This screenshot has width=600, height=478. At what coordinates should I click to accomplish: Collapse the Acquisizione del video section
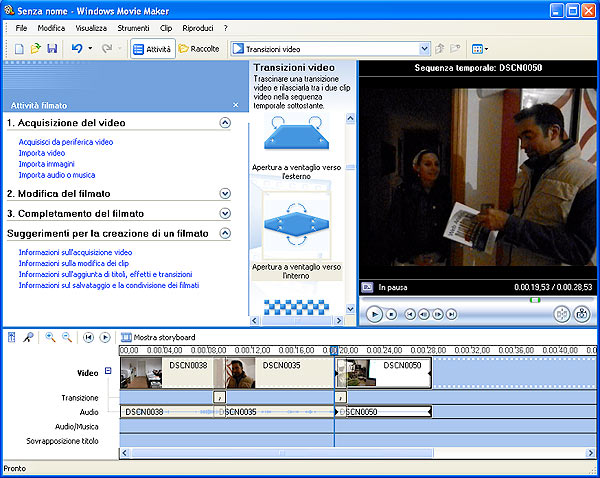pos(225,123)
